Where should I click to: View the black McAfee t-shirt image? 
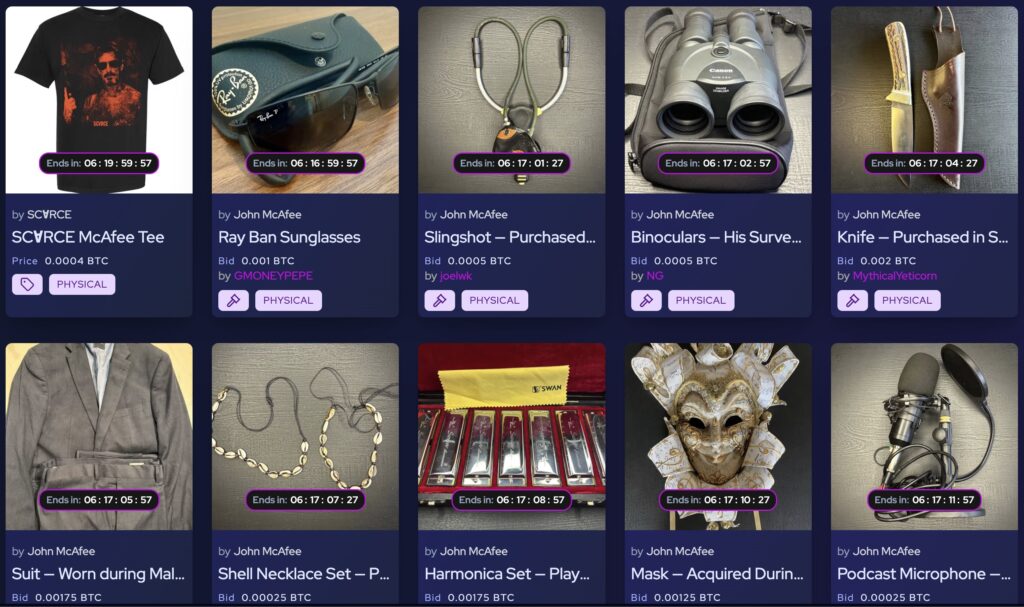[99, 100]
